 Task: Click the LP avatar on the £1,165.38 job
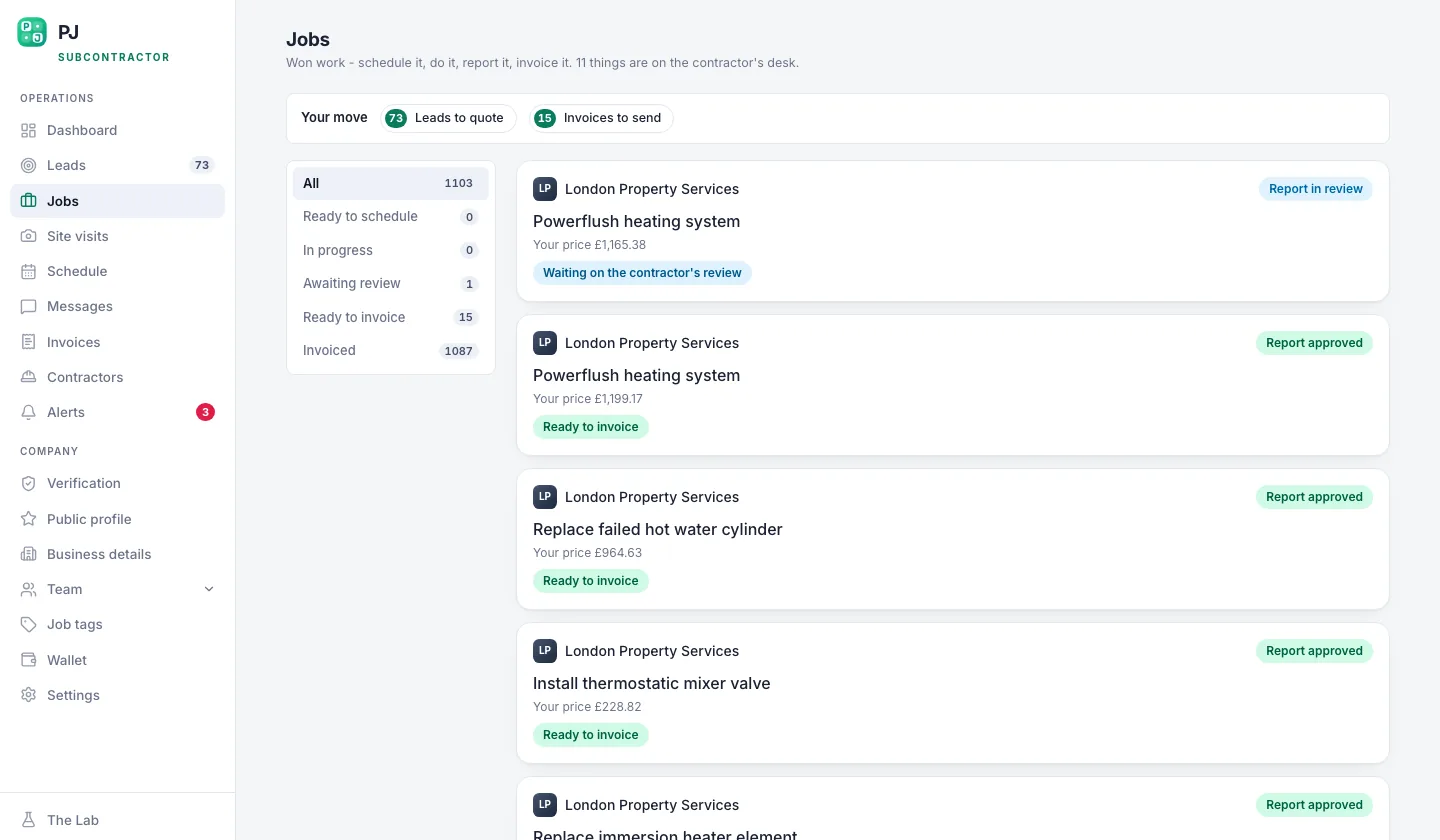pos(545,189)
